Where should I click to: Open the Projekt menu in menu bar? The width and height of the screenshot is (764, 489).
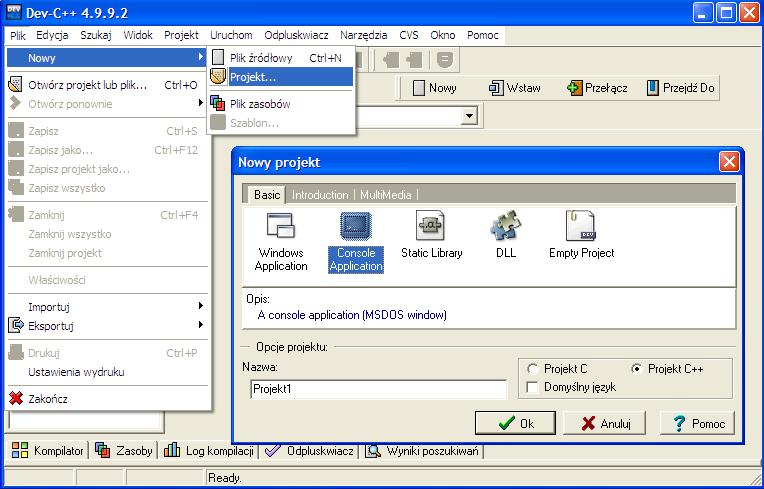181,35
